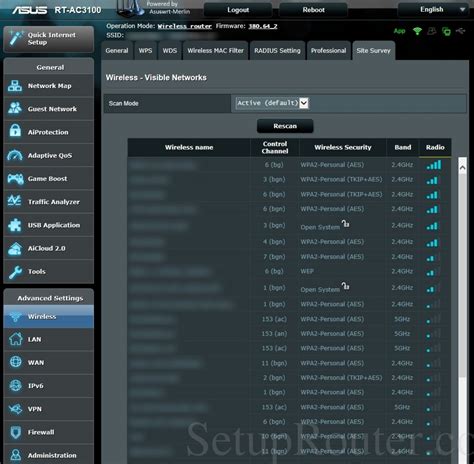The width and height of the screenshot is (474, 464).
Task: Click the 7 (bgn) channel cell
Action: tap(274, 257)
